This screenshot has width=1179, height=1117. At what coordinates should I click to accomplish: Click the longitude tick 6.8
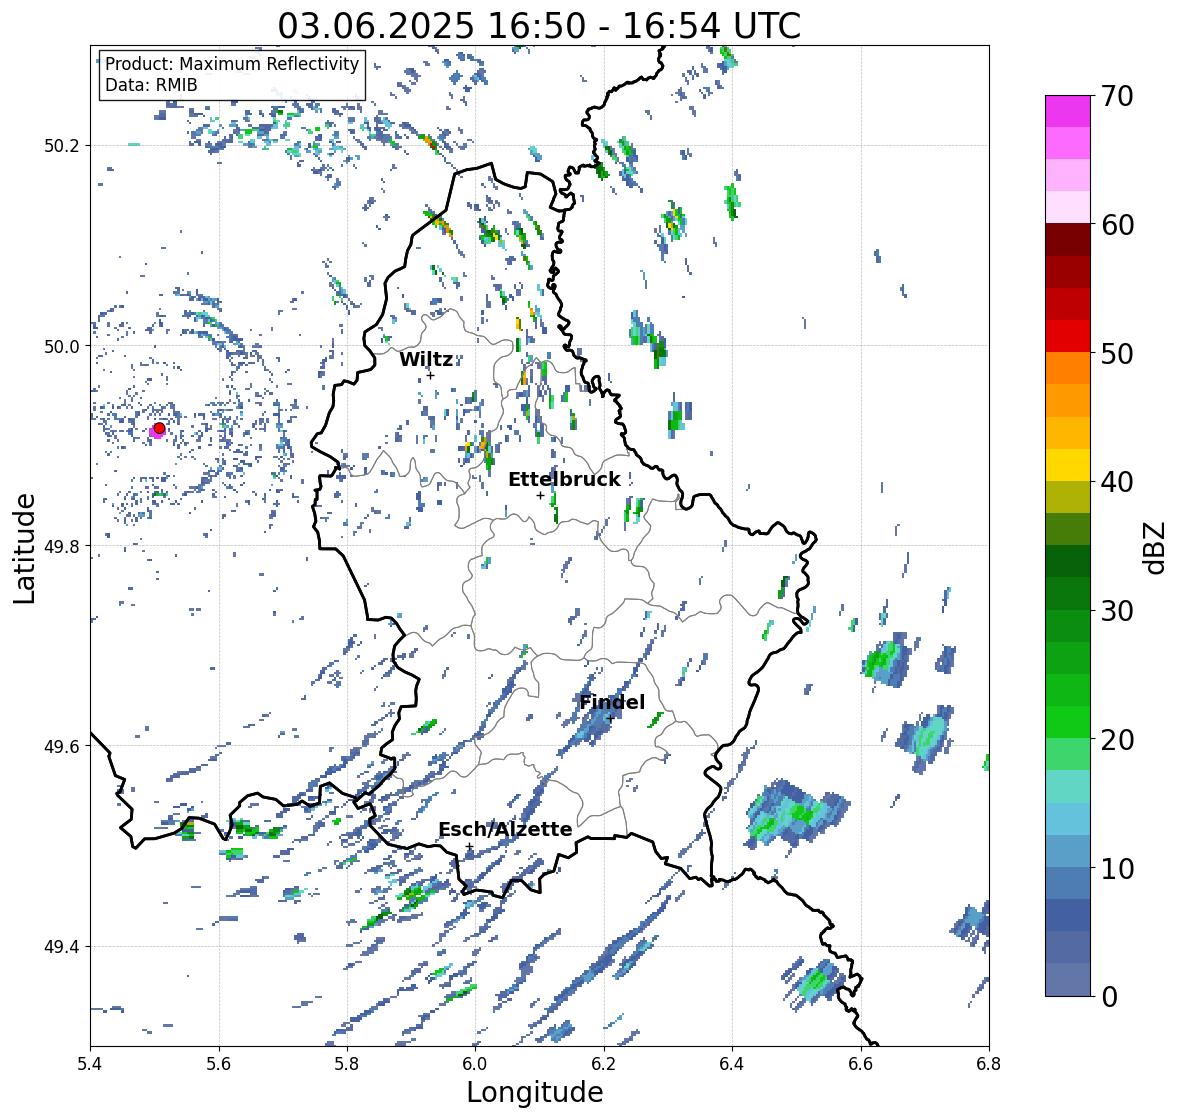[x=989, y=1064]
